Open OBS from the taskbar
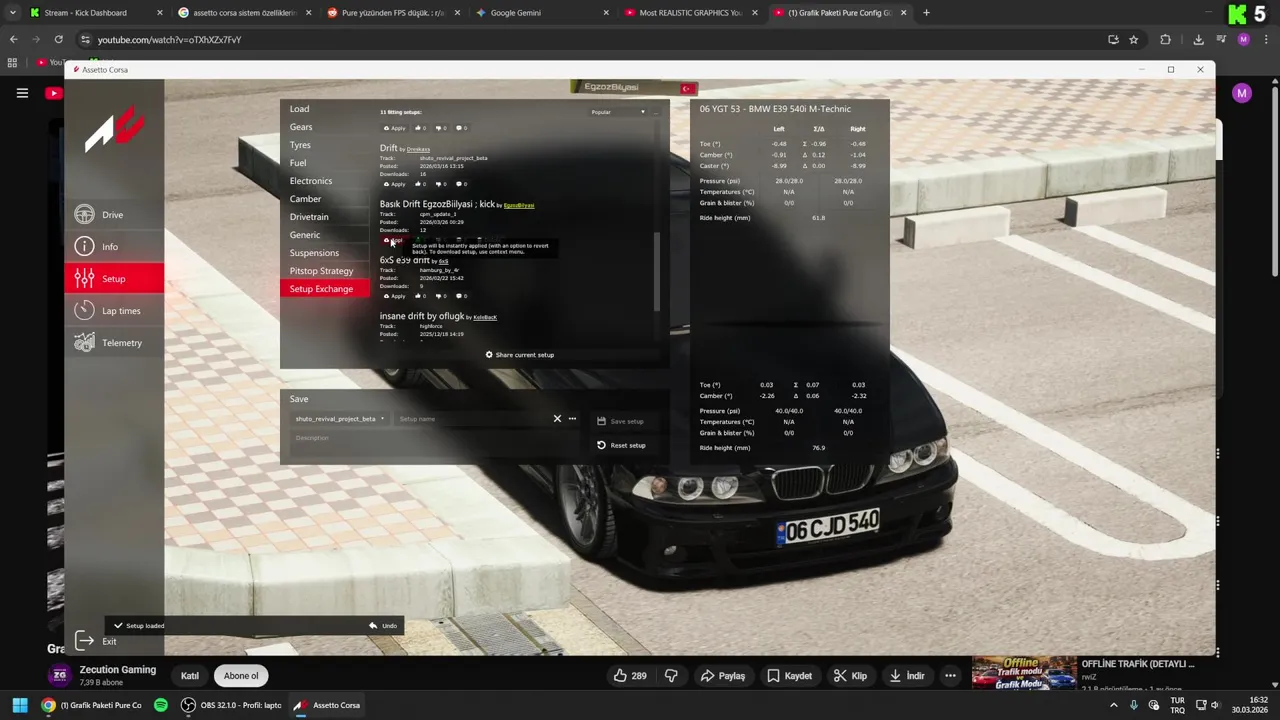 point(231,705)
